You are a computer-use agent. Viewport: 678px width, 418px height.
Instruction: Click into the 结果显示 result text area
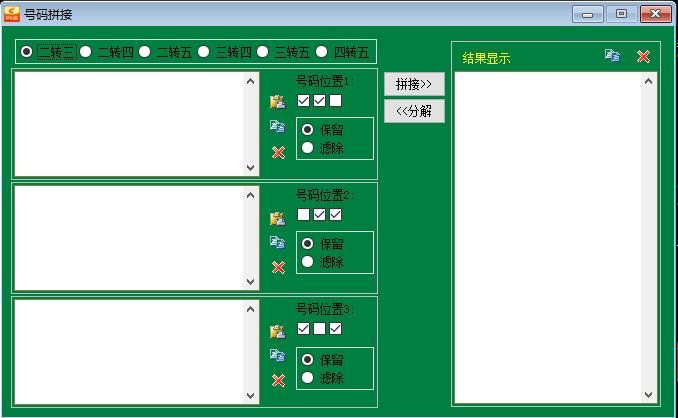pyautogui.click(x=548, y=238)
